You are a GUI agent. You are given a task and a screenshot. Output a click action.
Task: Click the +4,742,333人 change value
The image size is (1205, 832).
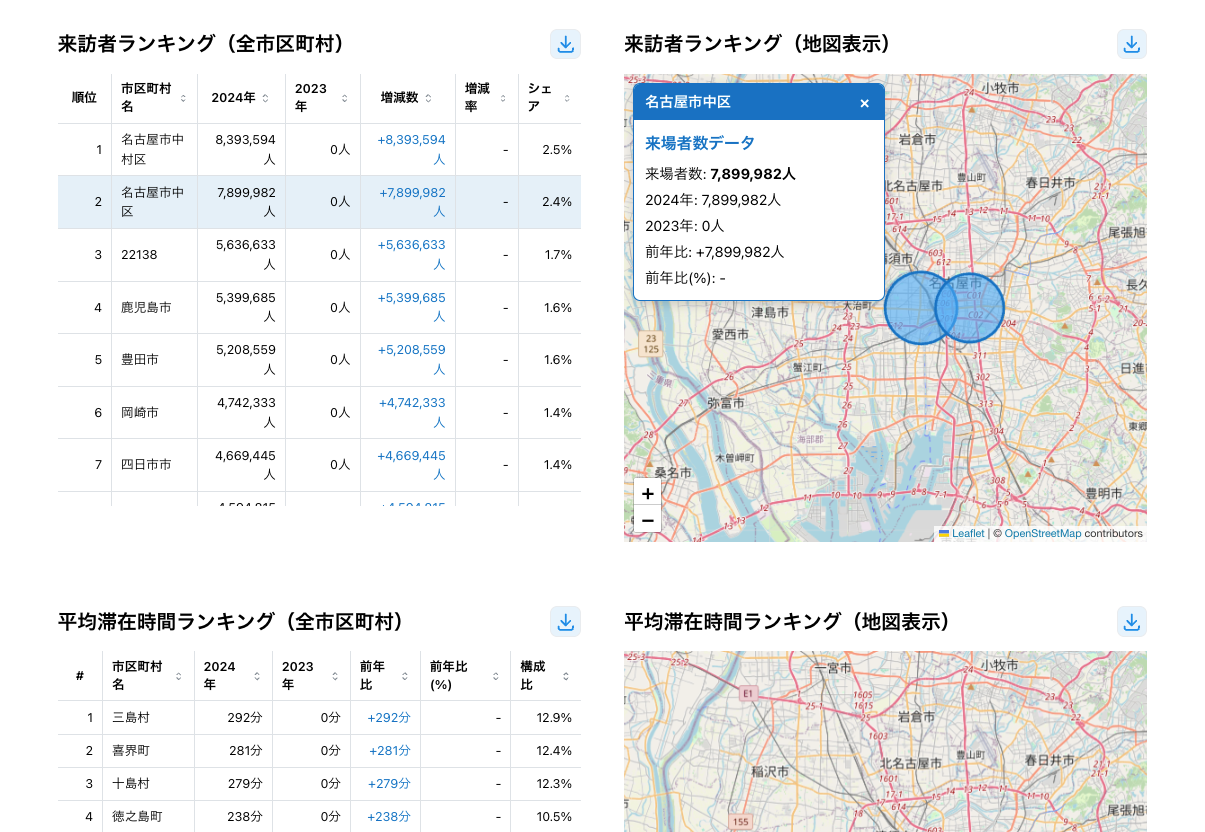tap(412, 412)
